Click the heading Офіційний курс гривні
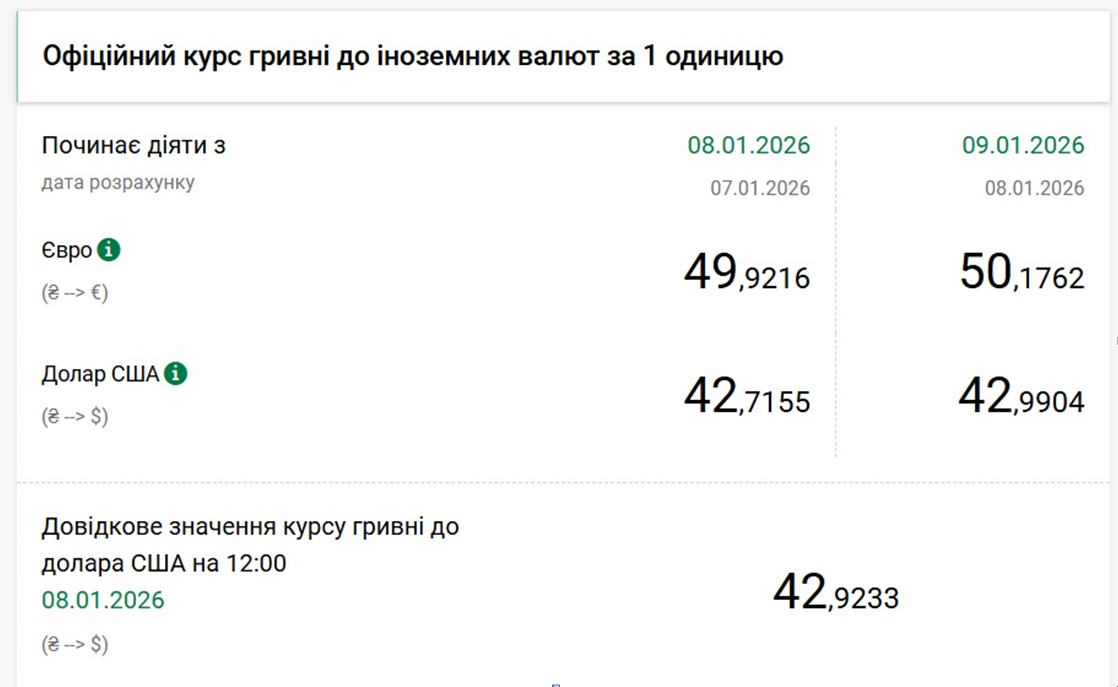 click(x=412, y=56)
